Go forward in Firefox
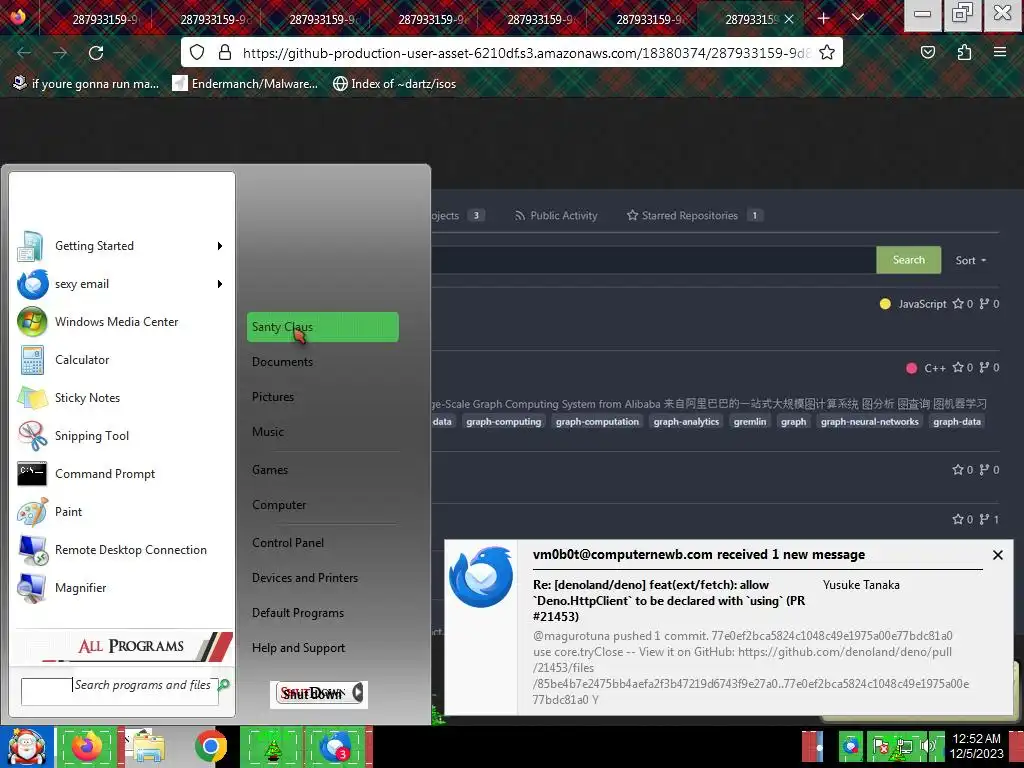1024x768 pixels. [60, 53]
